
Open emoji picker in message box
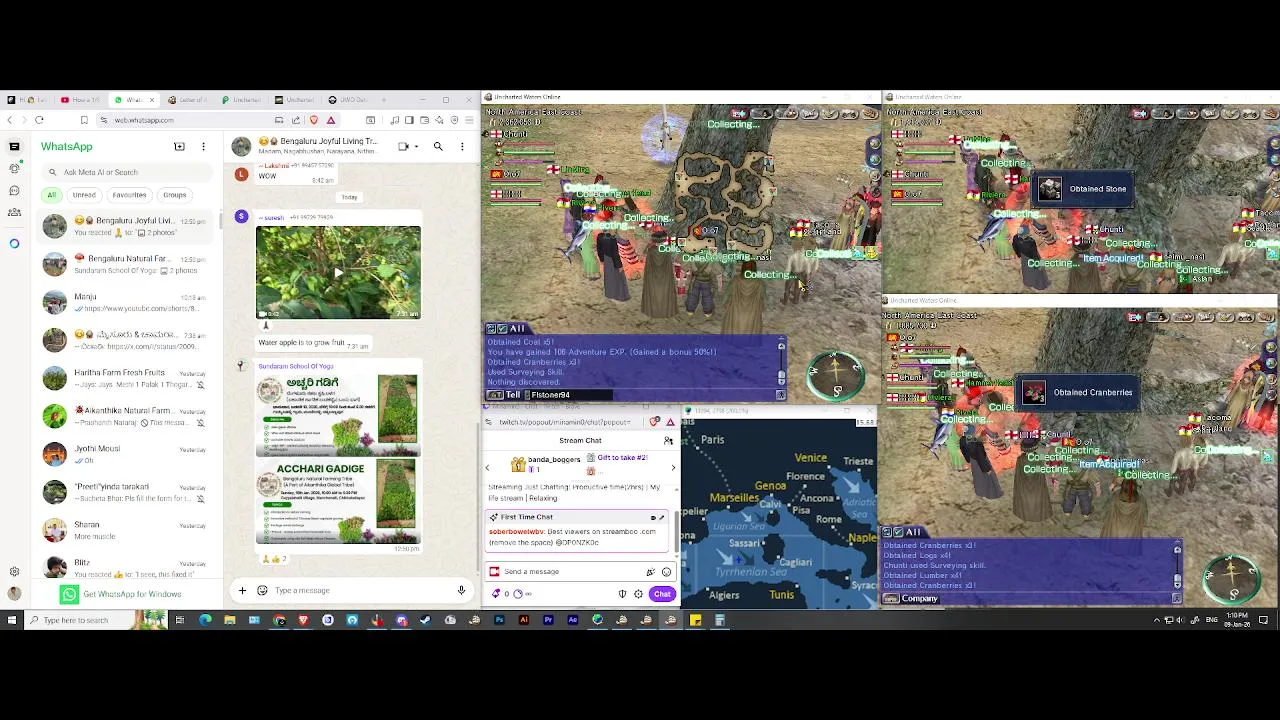[x=262, y=590]
